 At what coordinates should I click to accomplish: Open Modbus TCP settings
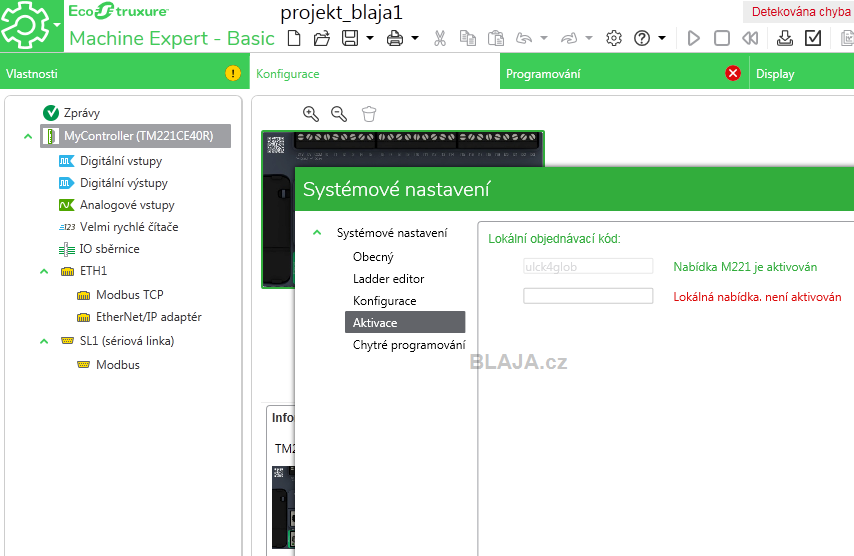(130, 295)
